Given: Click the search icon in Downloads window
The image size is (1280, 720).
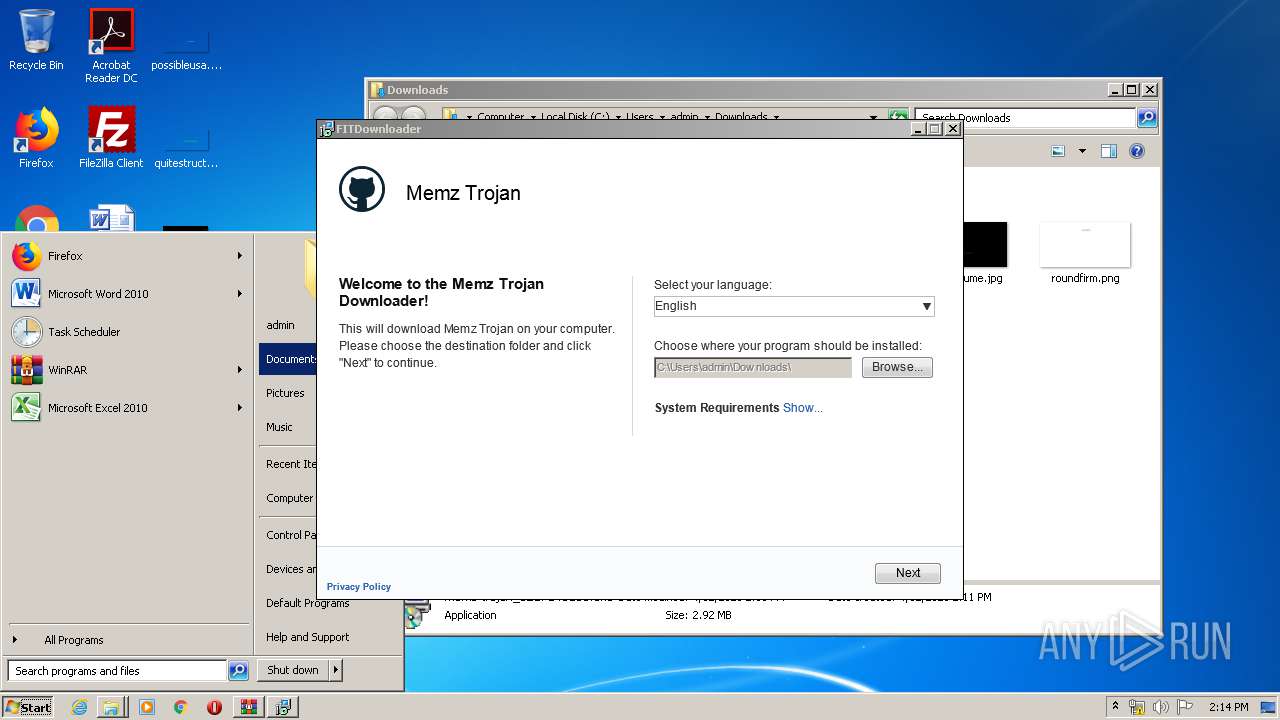Looking at the screenshot, I should click(1148, 118).
